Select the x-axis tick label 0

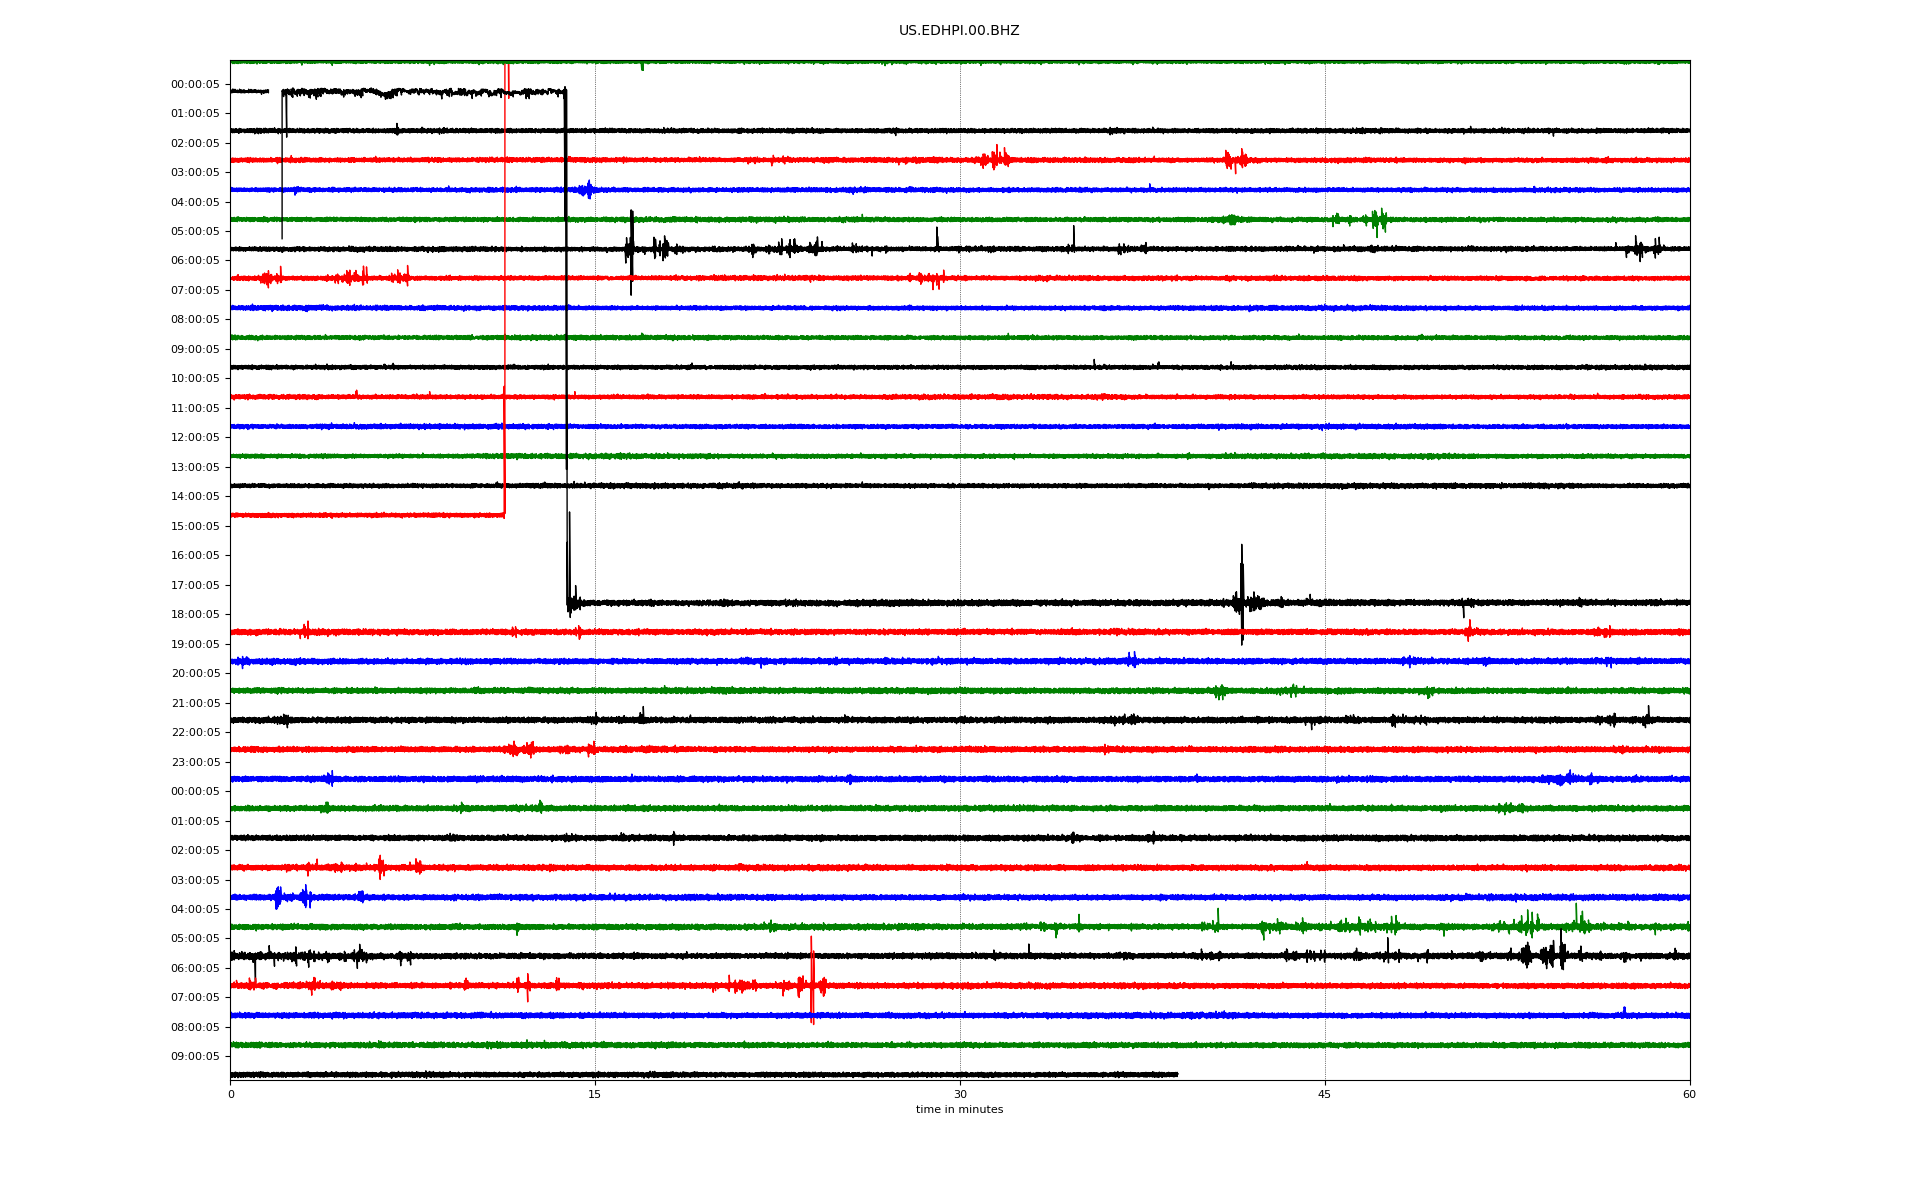click(231, 1094)
